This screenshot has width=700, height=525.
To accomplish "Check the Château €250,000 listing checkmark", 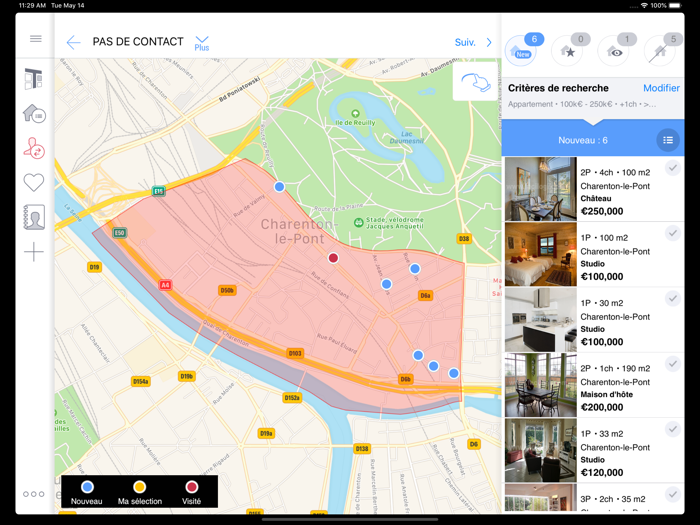I will pos(673,168).
